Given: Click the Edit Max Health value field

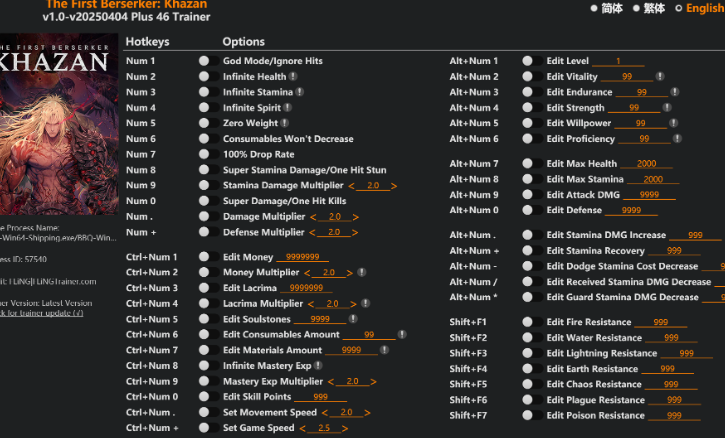Looking at the screenshot, I should pyautogui.click(x=642, y=164).
